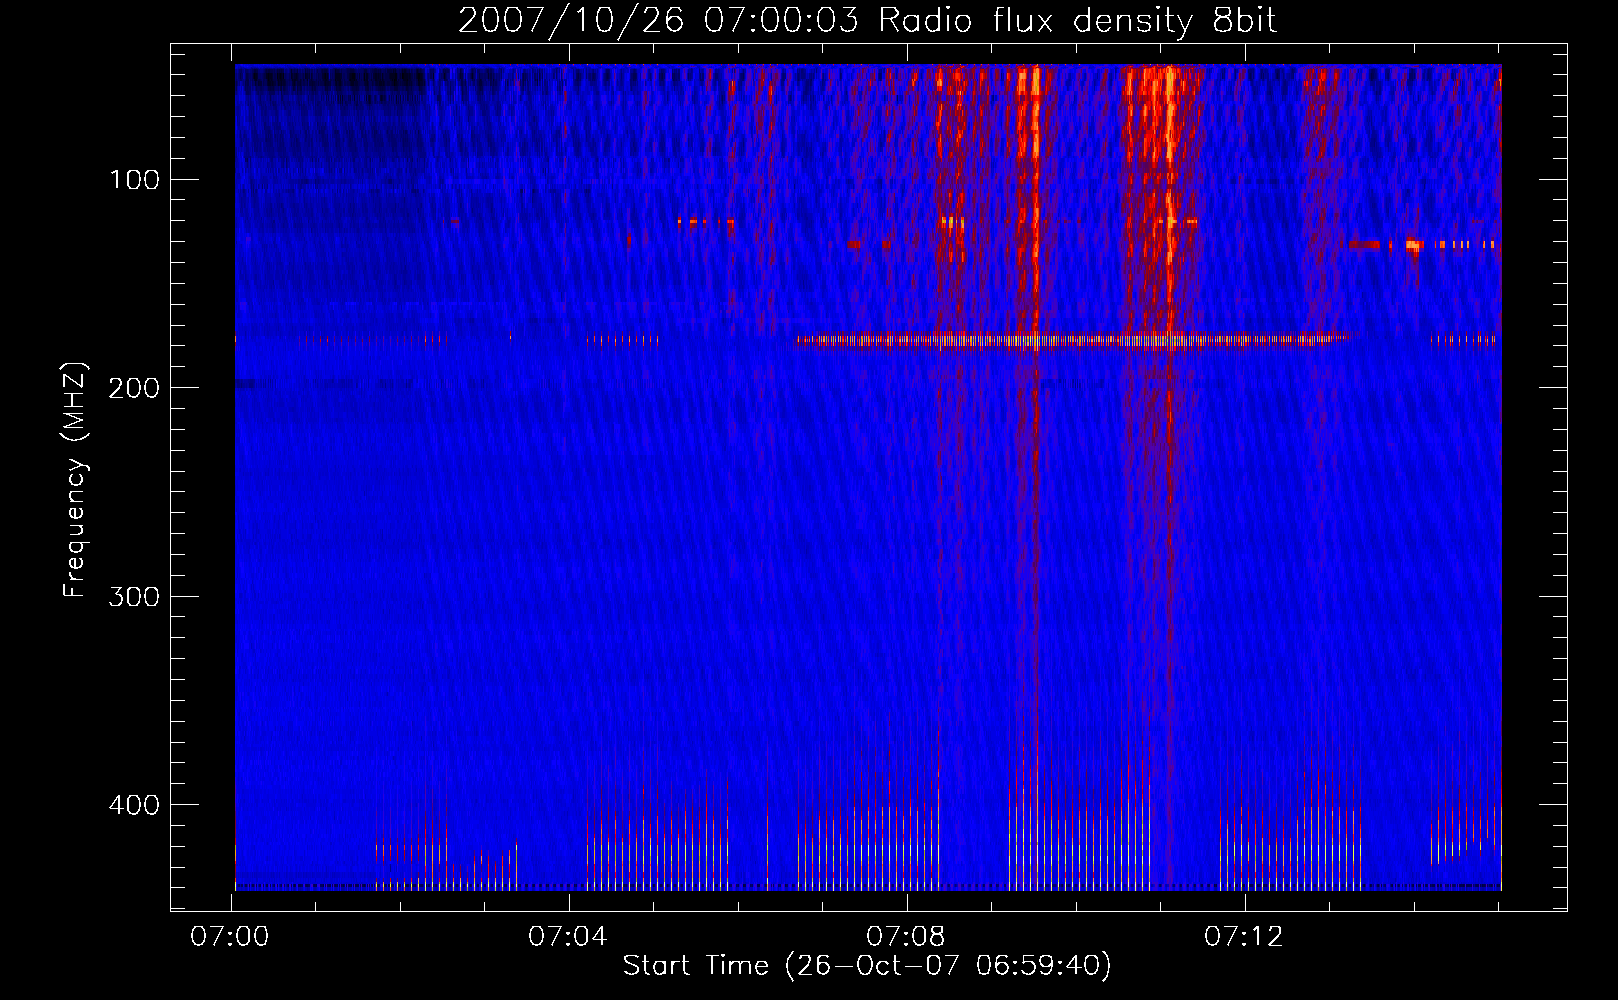Click the x-axis label "Start Time (26-Oct-07 06:59:40)"
Screen dimensions: 1618x1000
[867, 966]
